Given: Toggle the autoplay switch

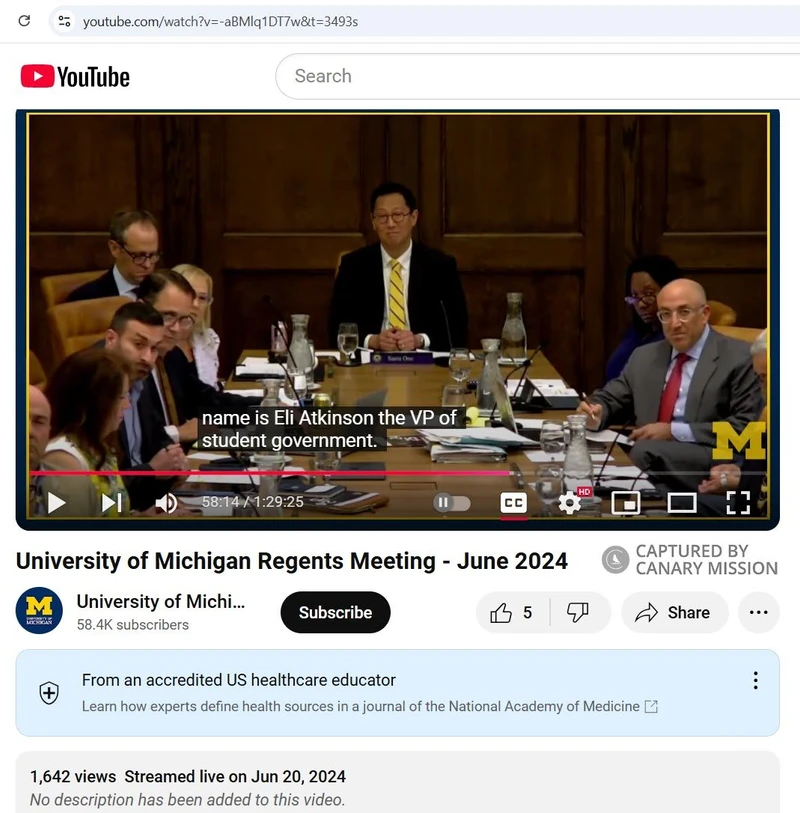Looking at the screenshot, I should tap(452, 502).
